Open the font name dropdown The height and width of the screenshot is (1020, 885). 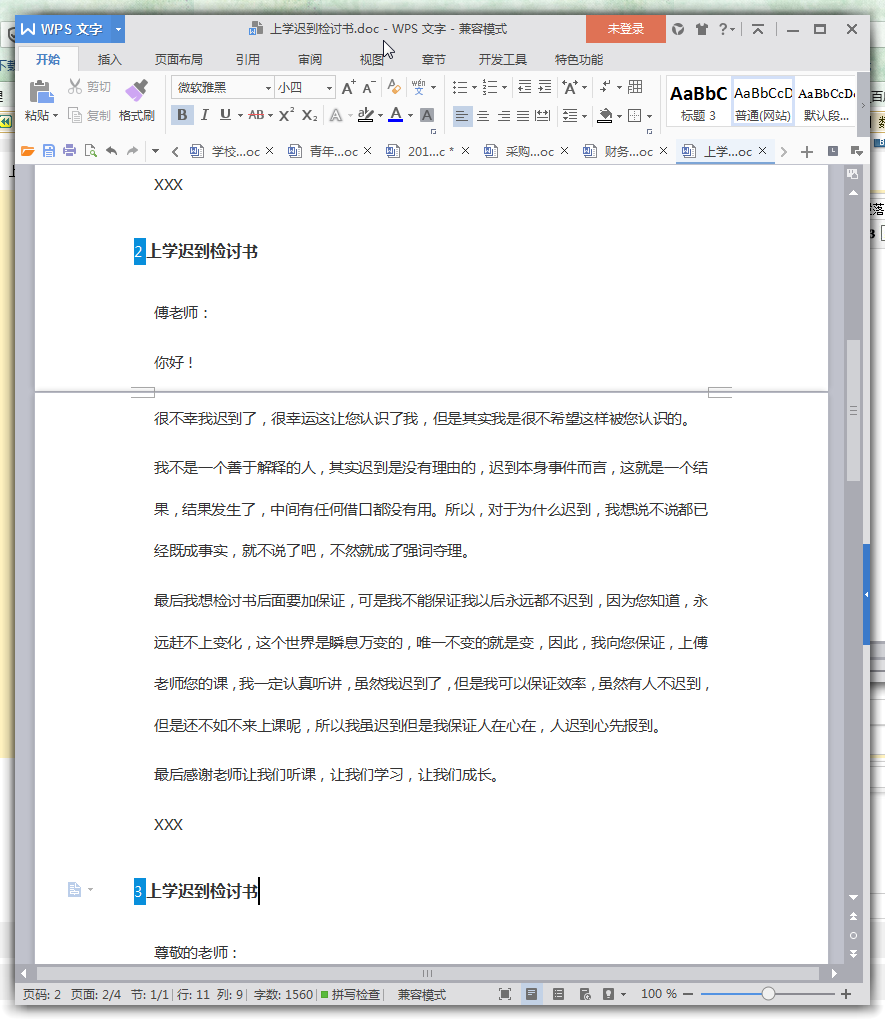coord(268,88)
